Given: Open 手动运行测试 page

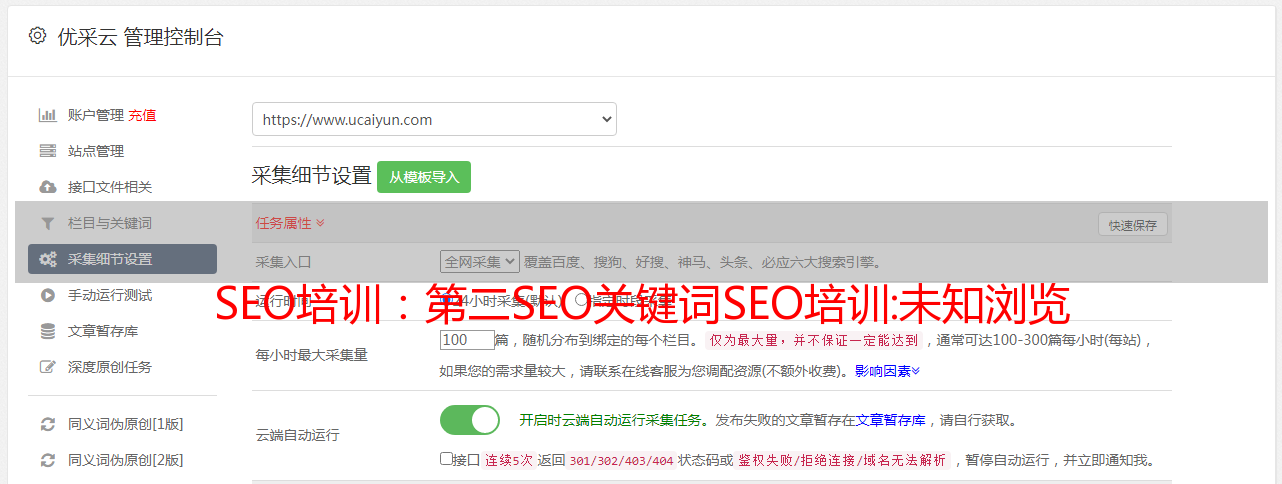Looking at the screenshot, I should pos(110,295).
